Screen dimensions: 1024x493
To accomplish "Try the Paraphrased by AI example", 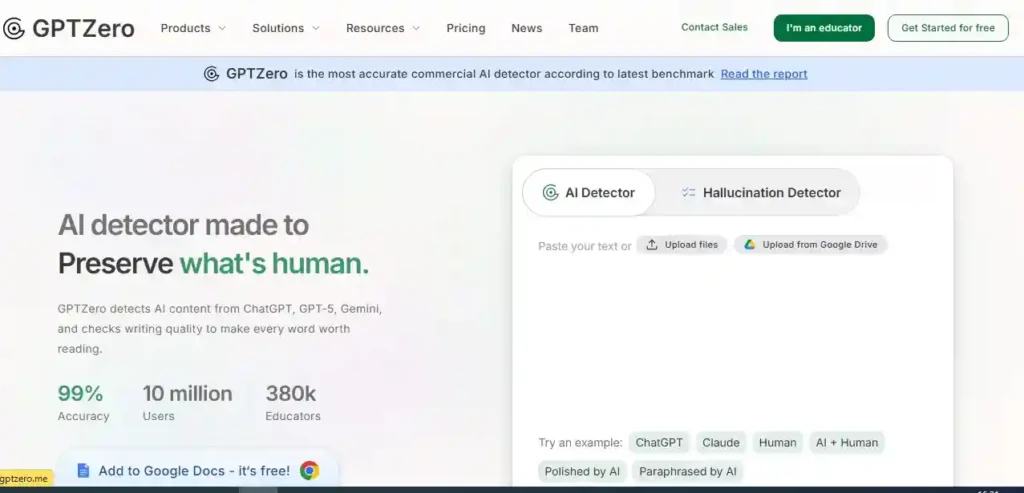I will click(x=688, y=471).
